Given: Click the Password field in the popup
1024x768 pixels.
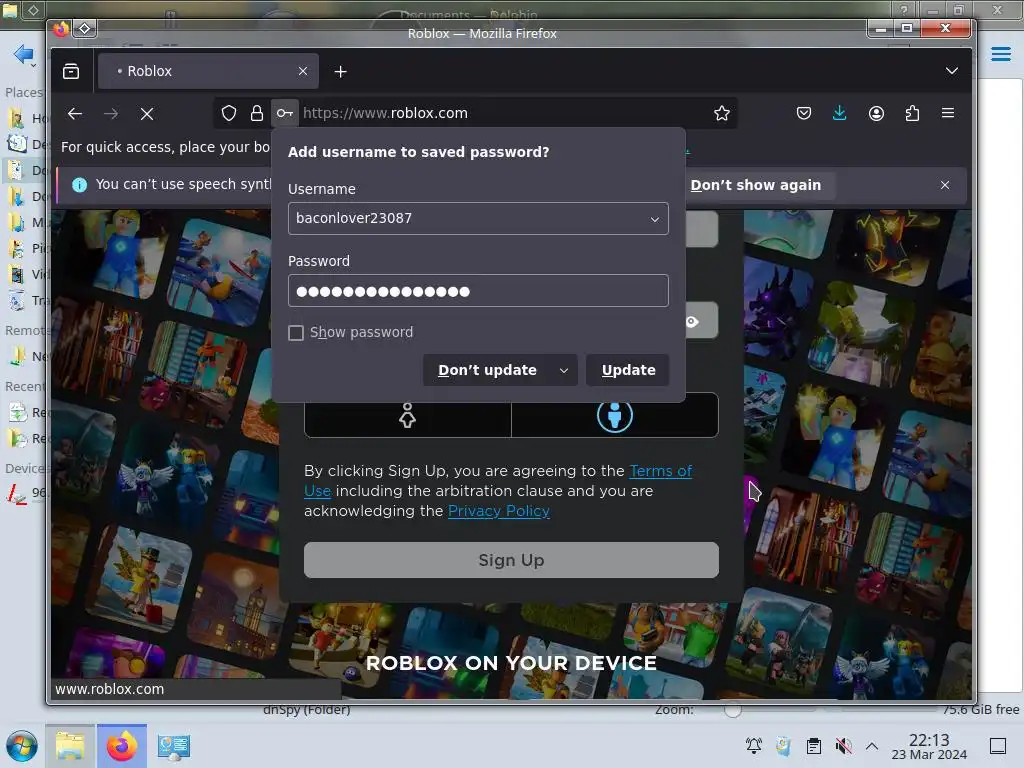Looking at the screenshot, I should click(x=478, y=291).
